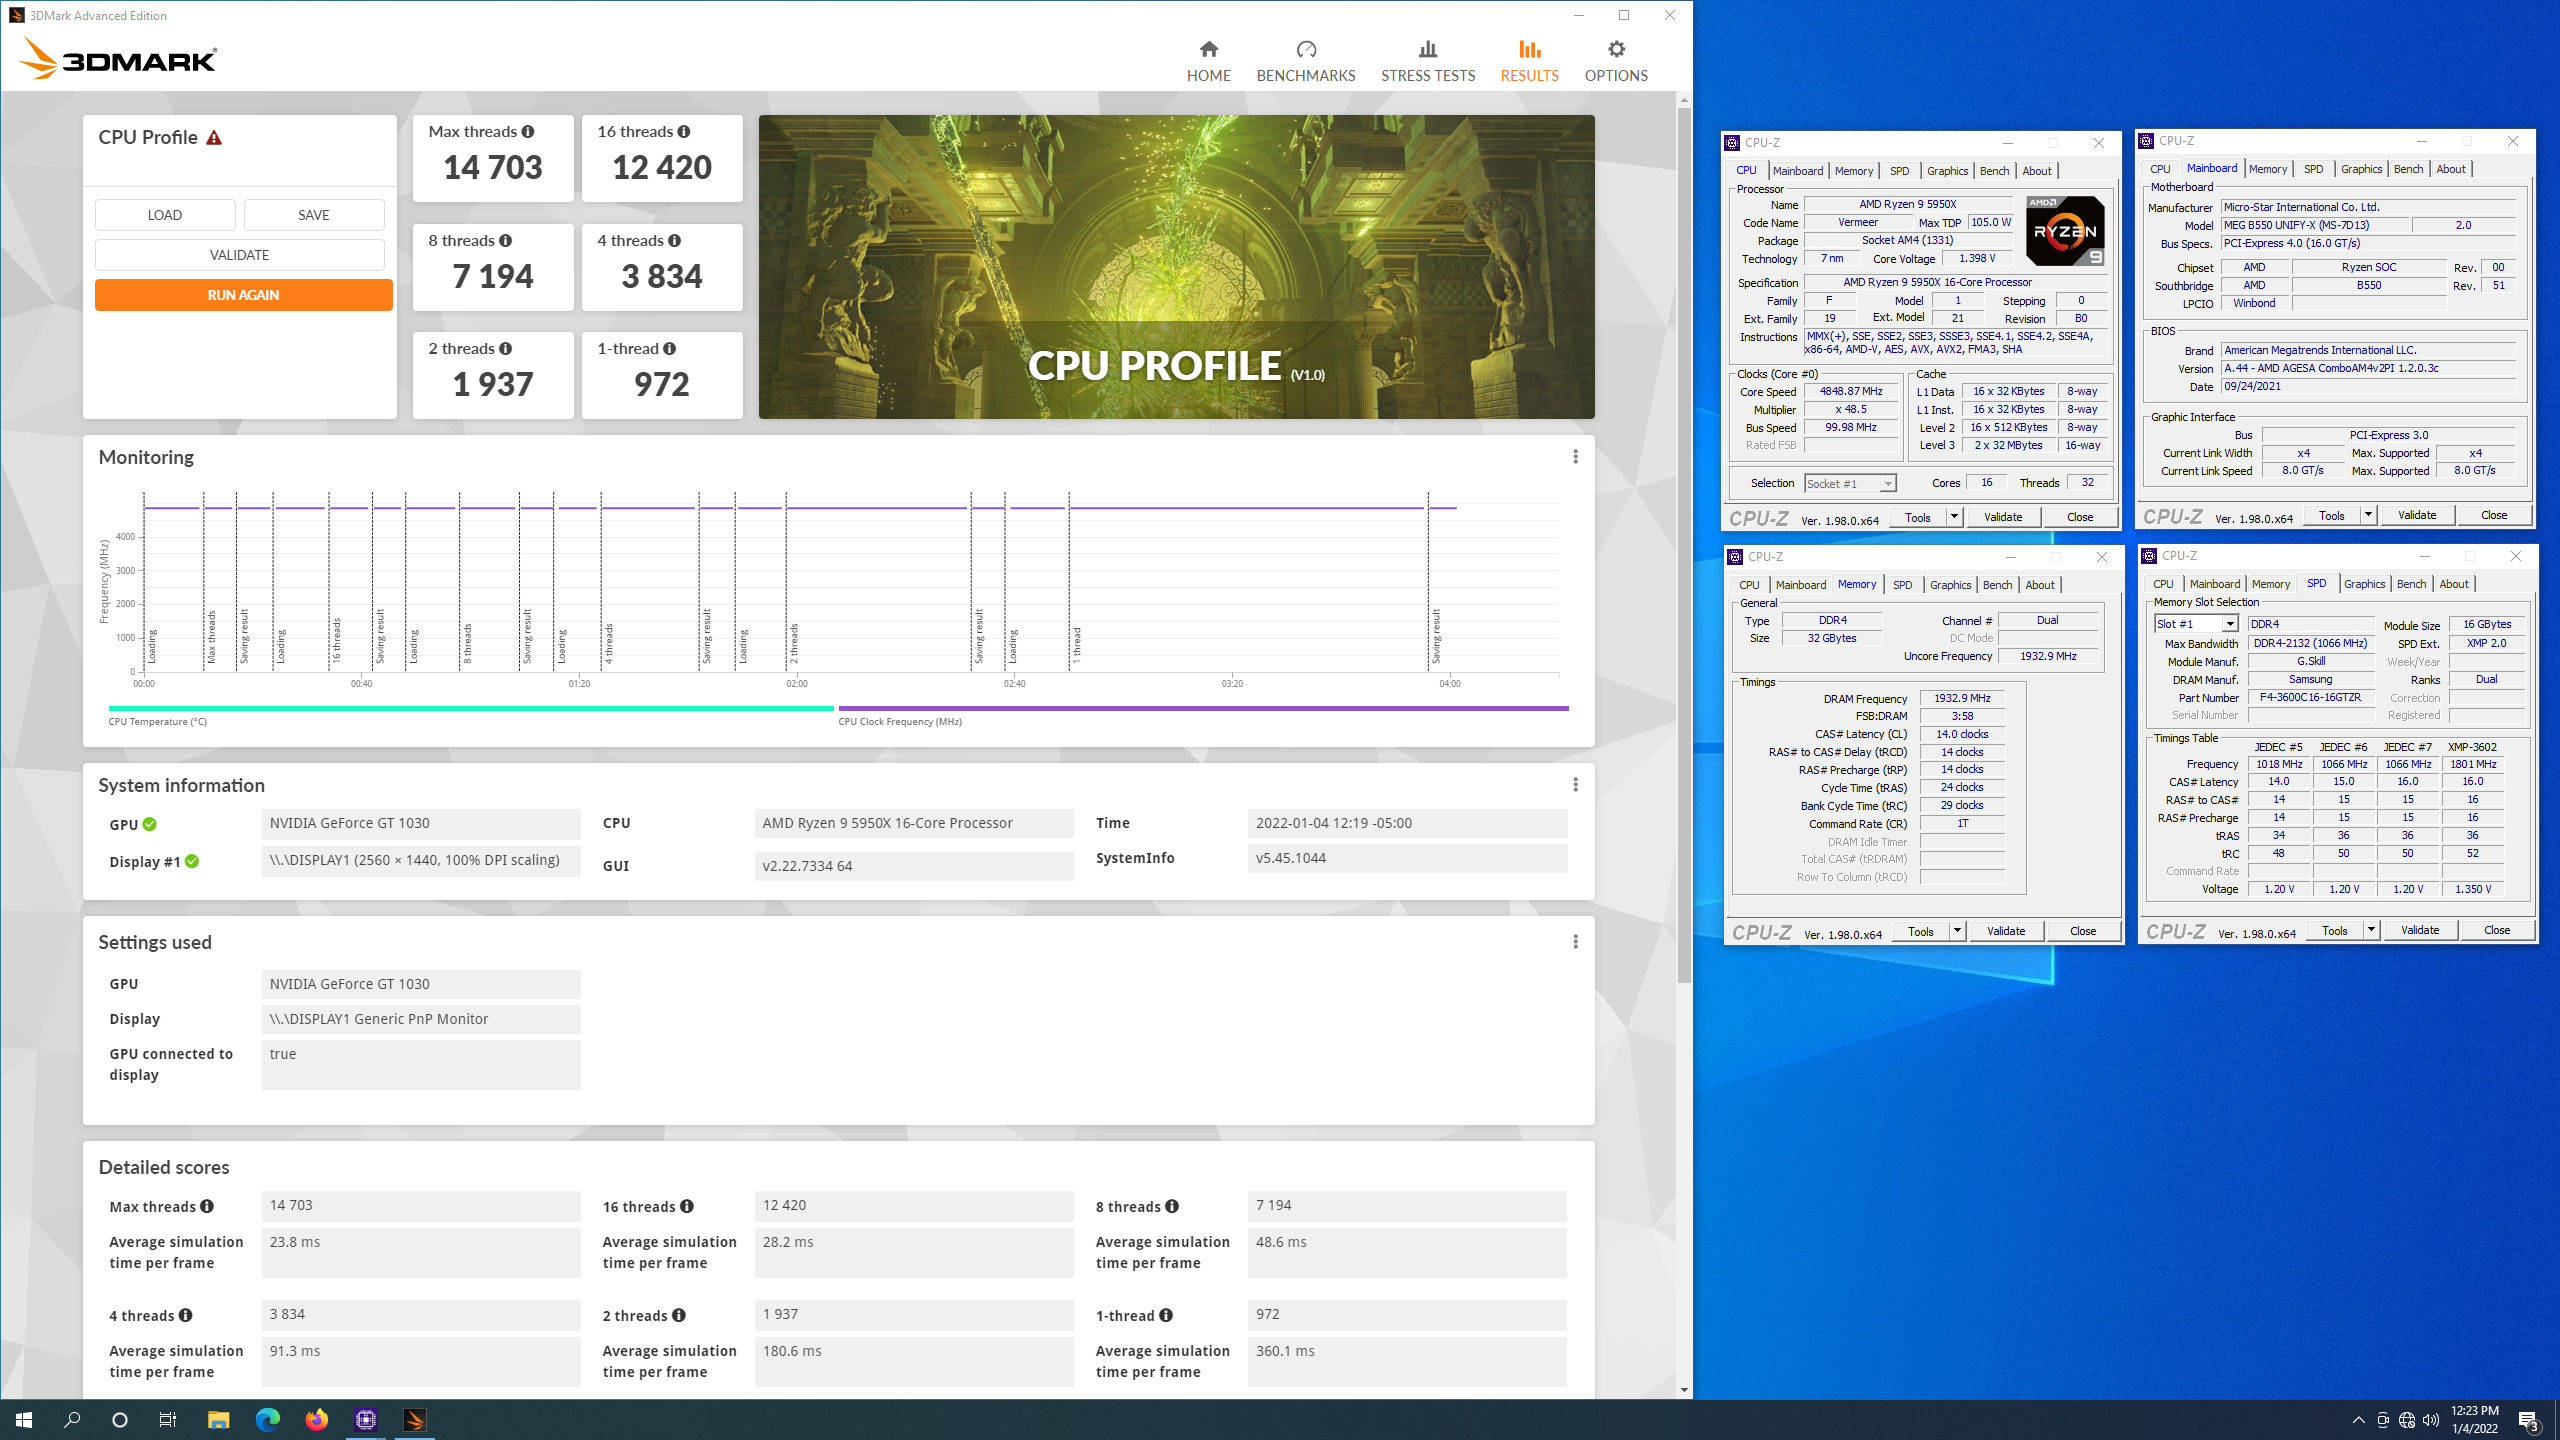
Task: Show info for 4 threads score
Action: (x=675, y=241)
